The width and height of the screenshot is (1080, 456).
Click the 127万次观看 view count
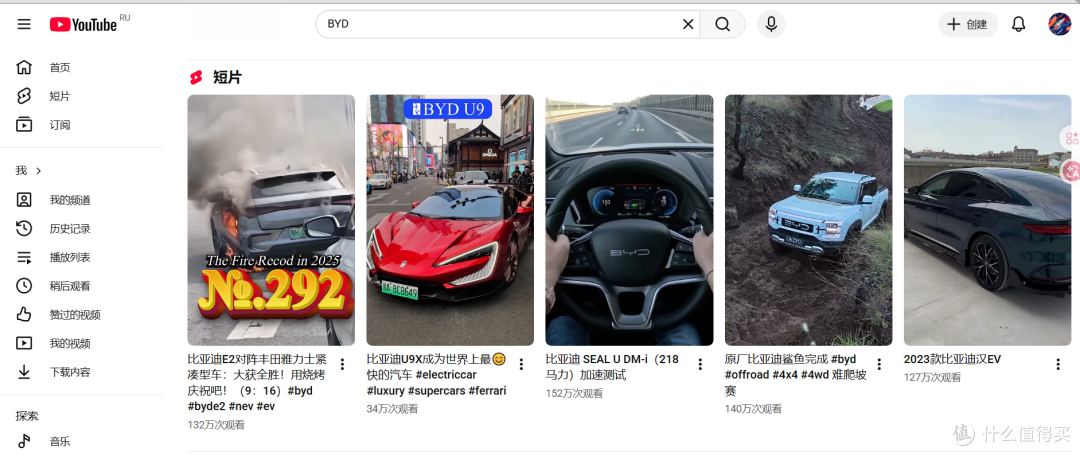tap(932, 377)
